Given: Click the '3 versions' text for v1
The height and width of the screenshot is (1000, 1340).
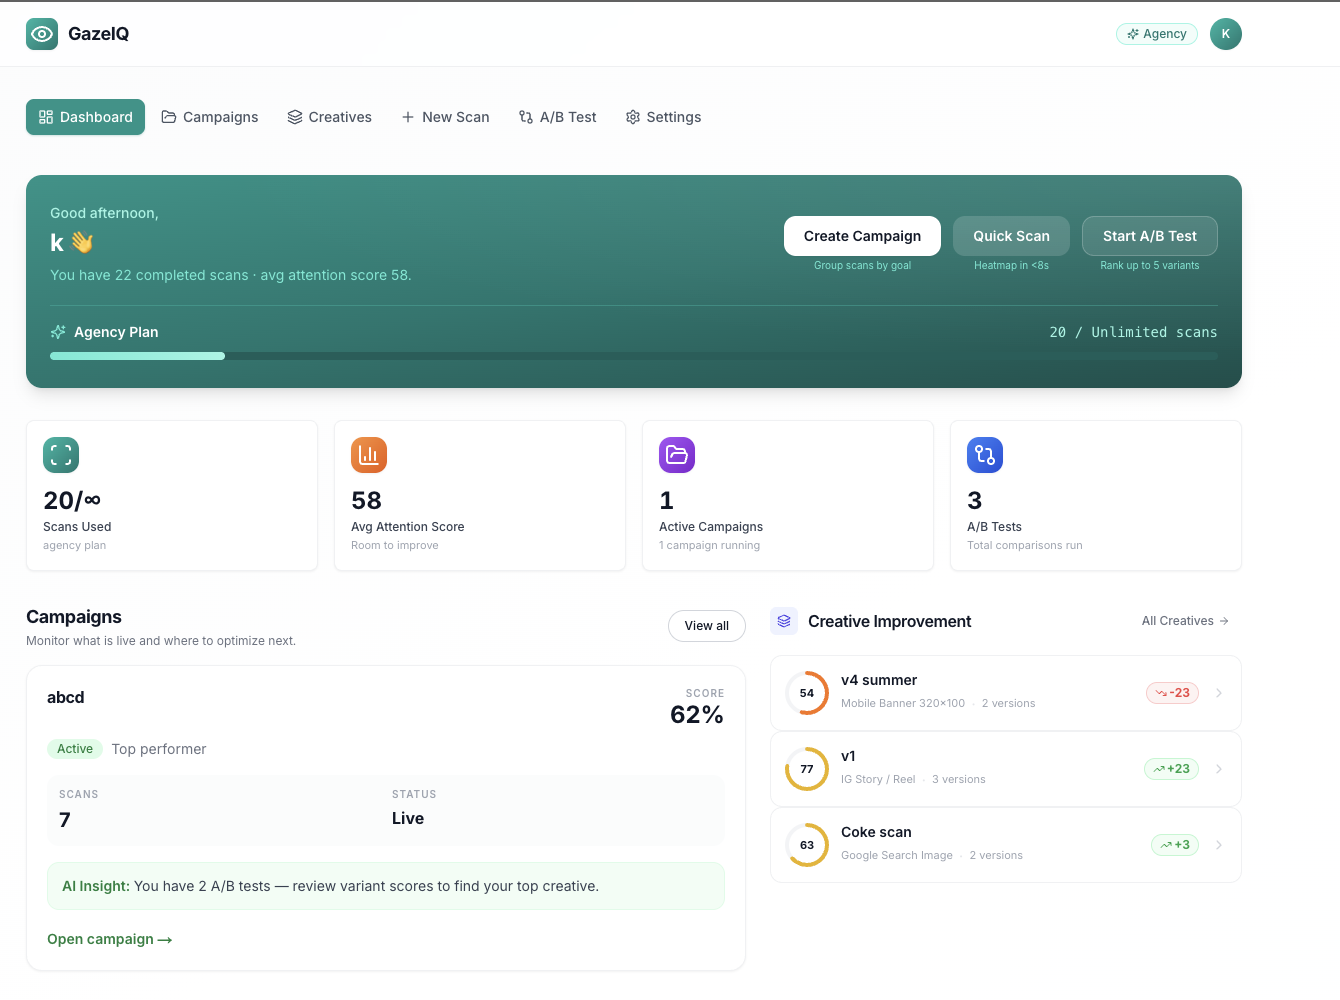Looking at the screenshot, I should [959, 779].
